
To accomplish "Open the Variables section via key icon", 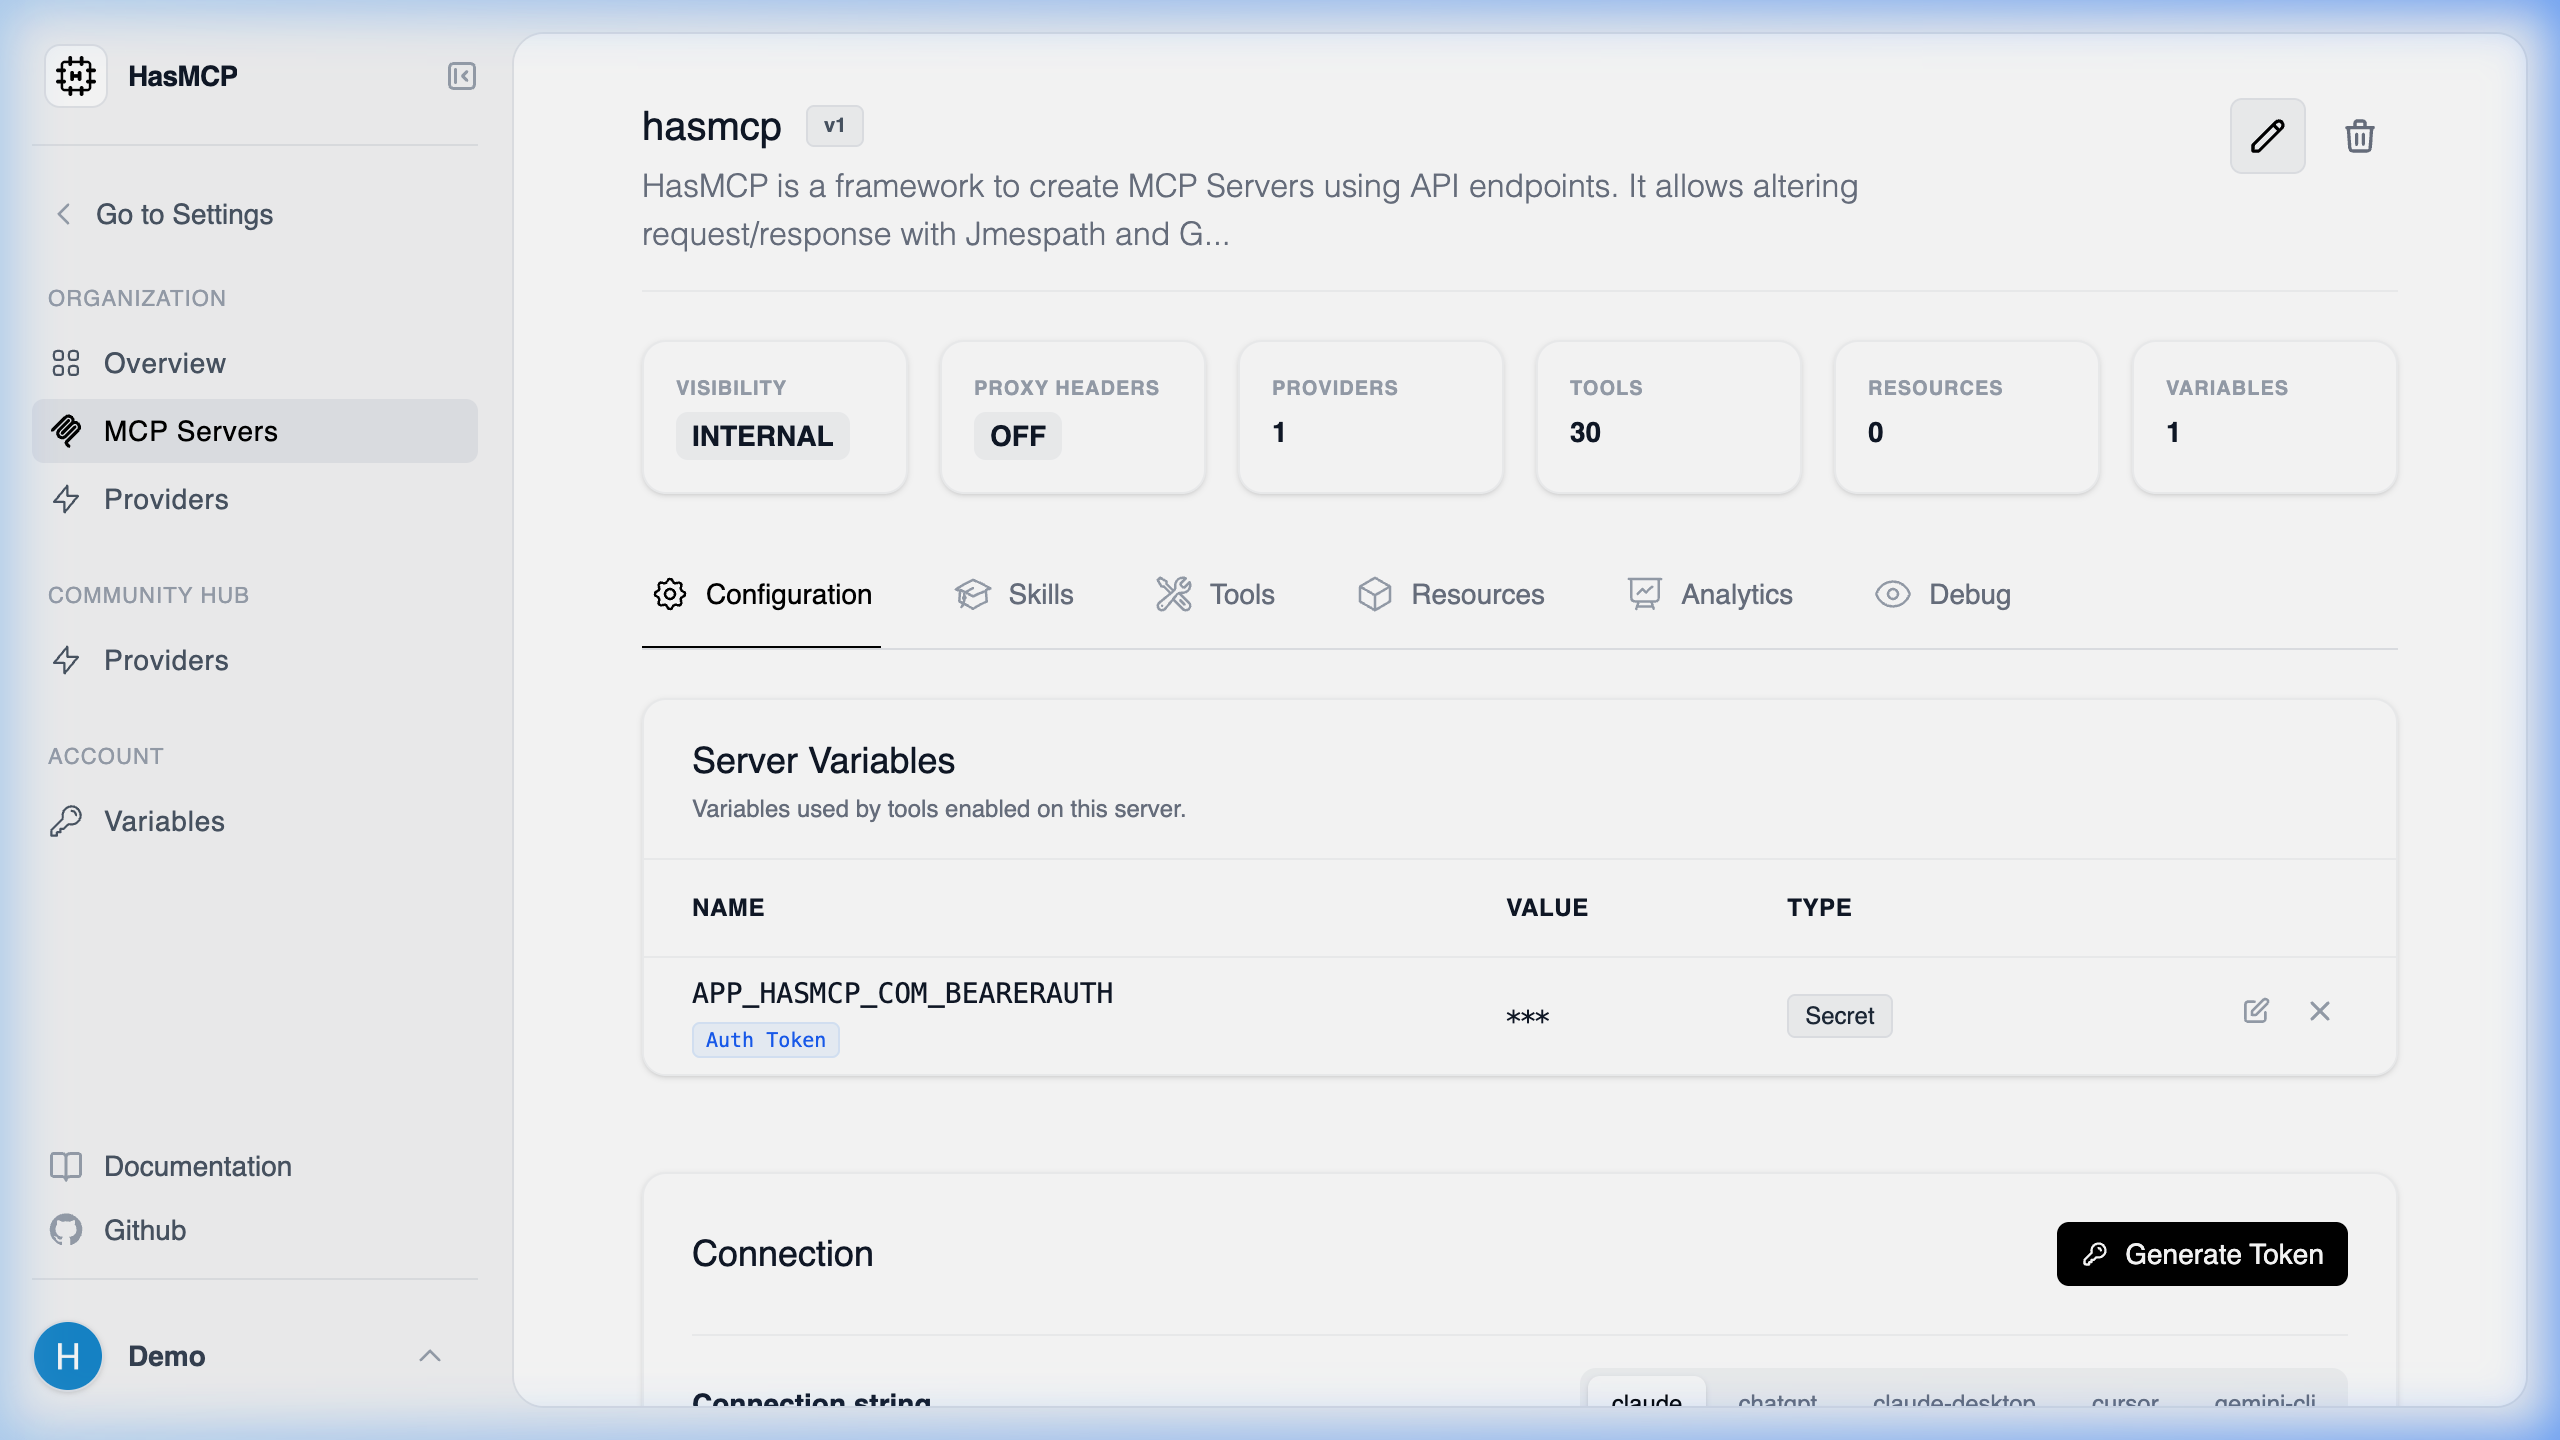I will click(x=66, y=821).
